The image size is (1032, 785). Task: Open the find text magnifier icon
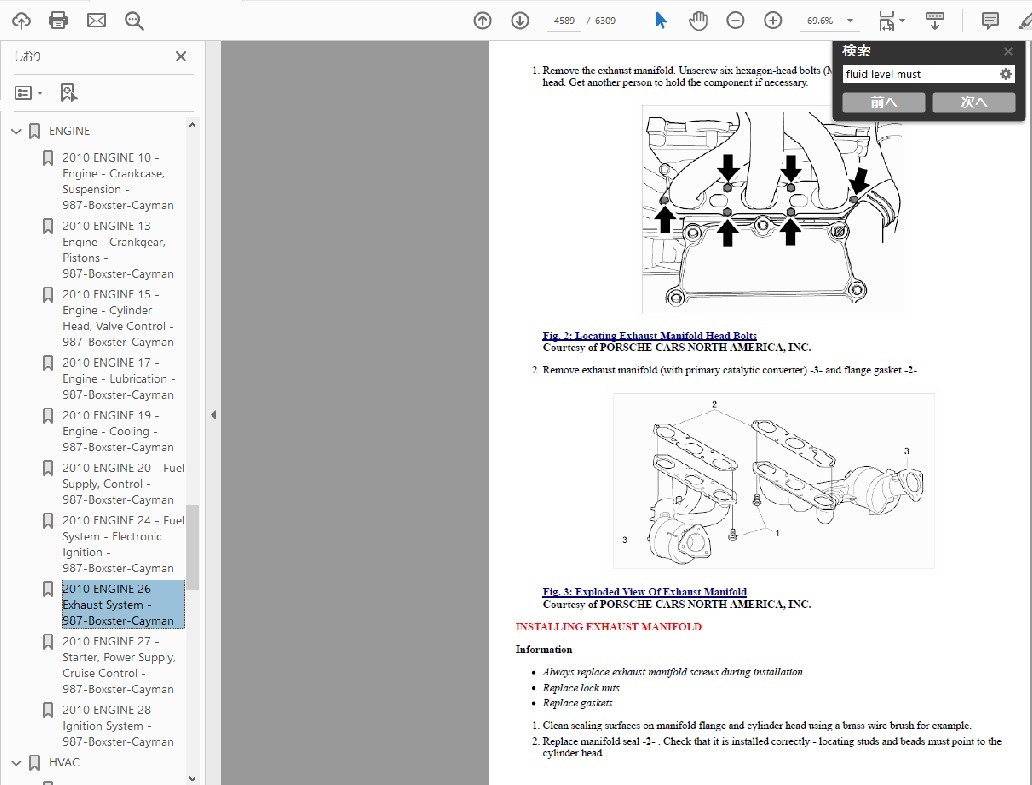click(x=134, y=20)
